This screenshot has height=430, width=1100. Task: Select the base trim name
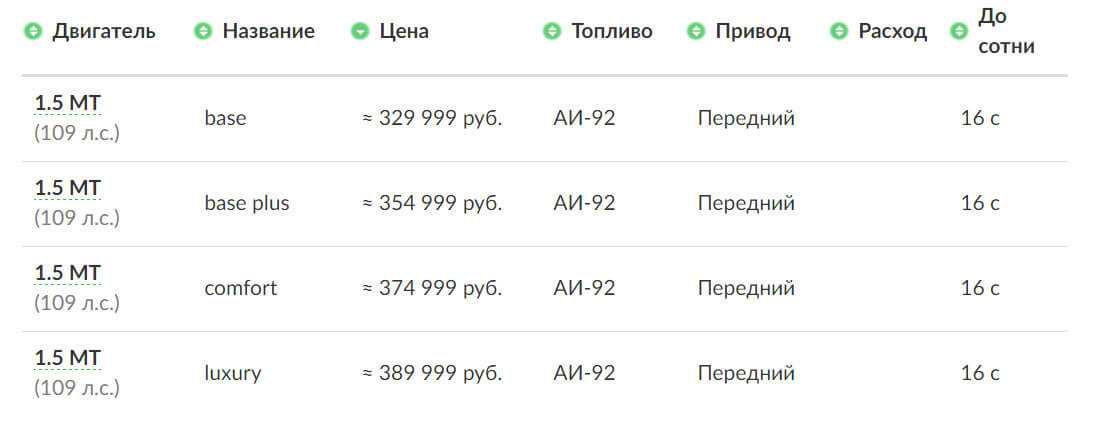click(225, 118)
